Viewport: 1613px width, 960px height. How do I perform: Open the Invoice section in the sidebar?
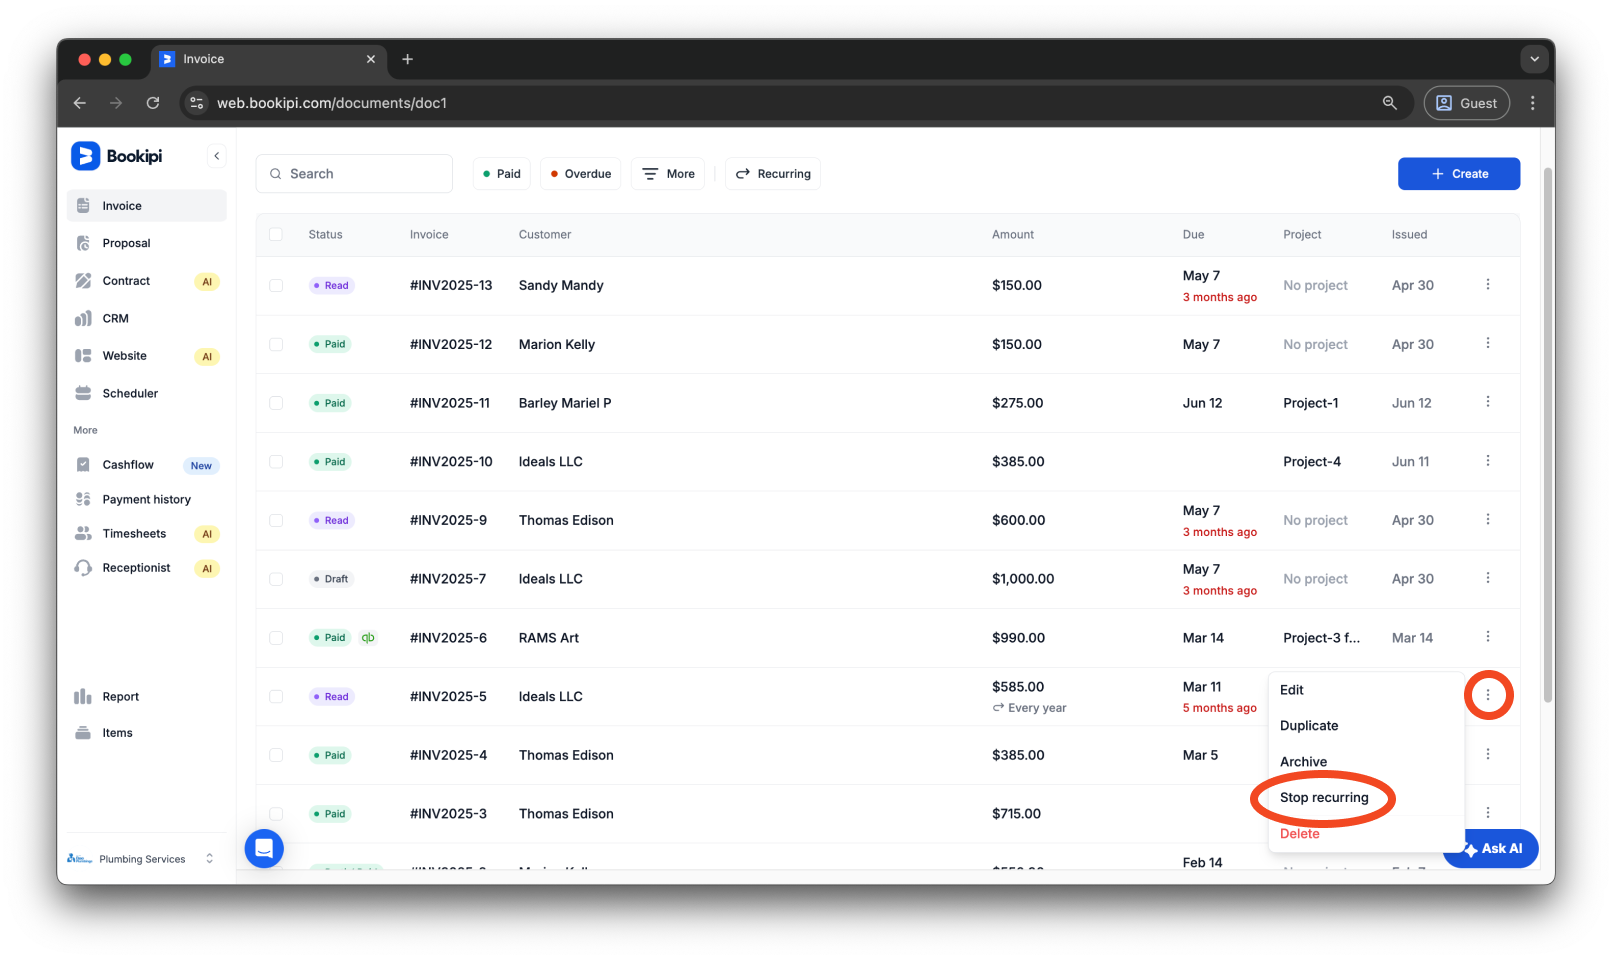(122, 205)
